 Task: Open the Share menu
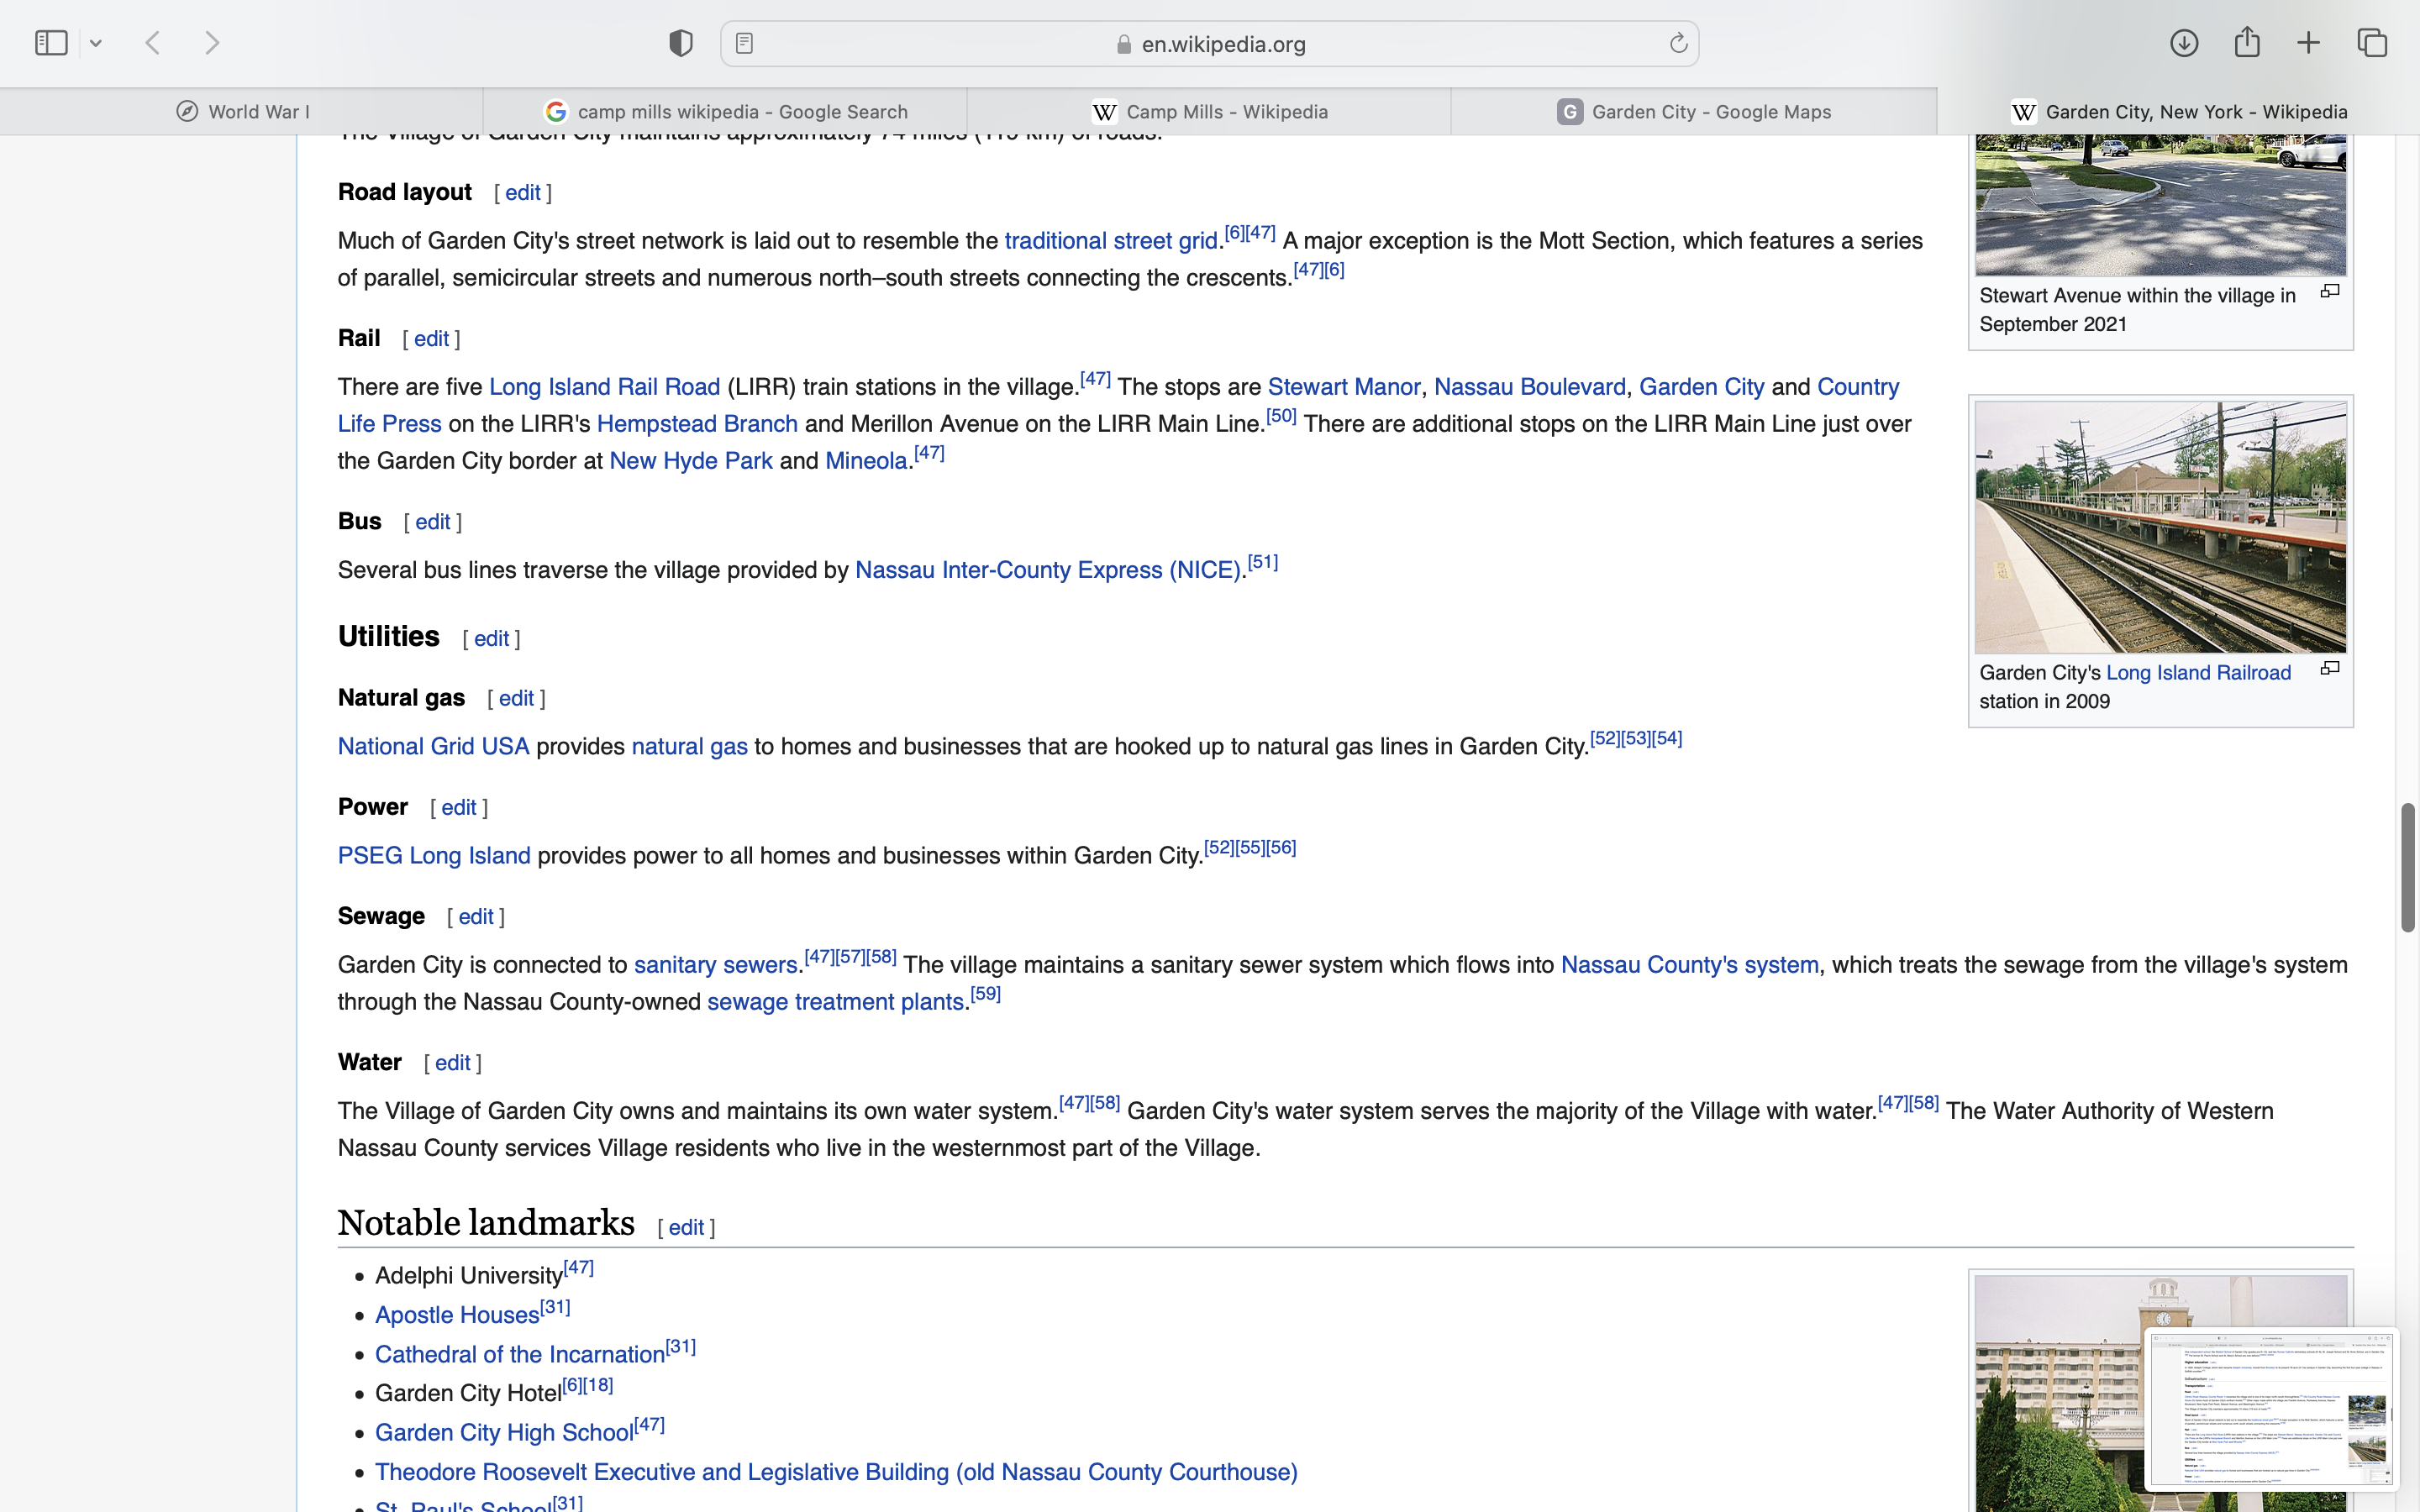pyautogui.click(x=2247, y=43)
